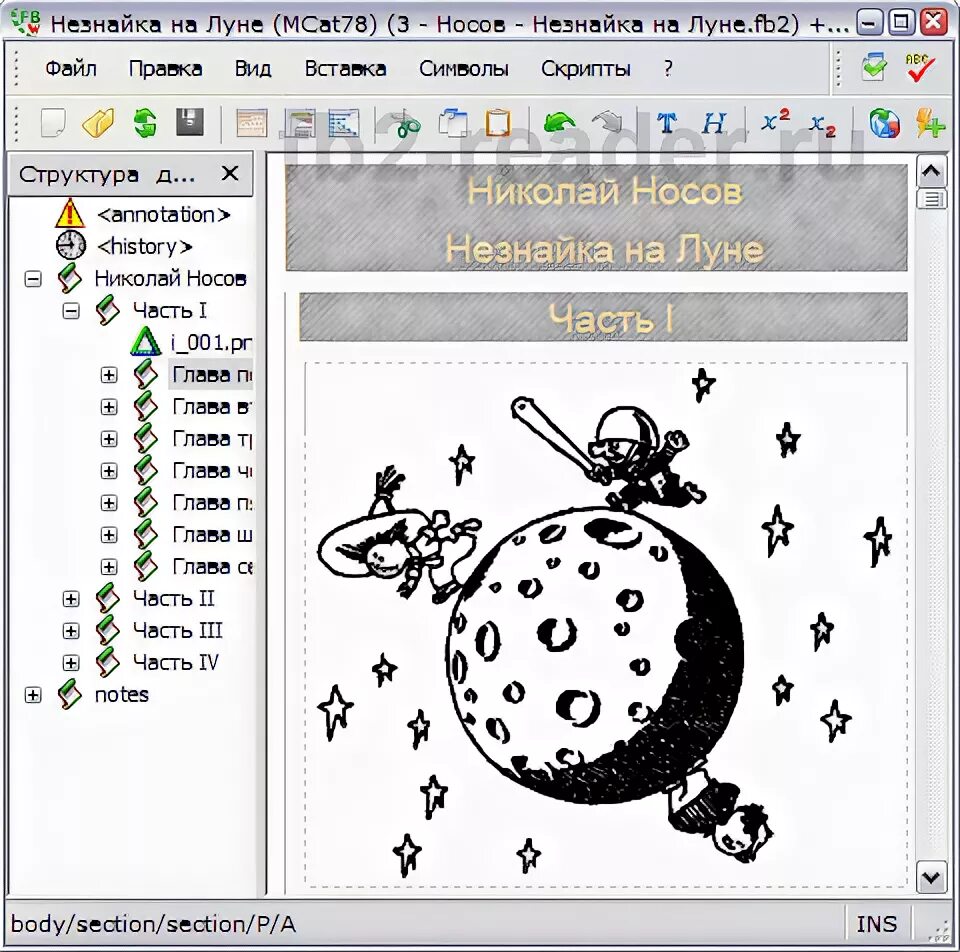Expand the Часть III node

(x=71, y=631)
